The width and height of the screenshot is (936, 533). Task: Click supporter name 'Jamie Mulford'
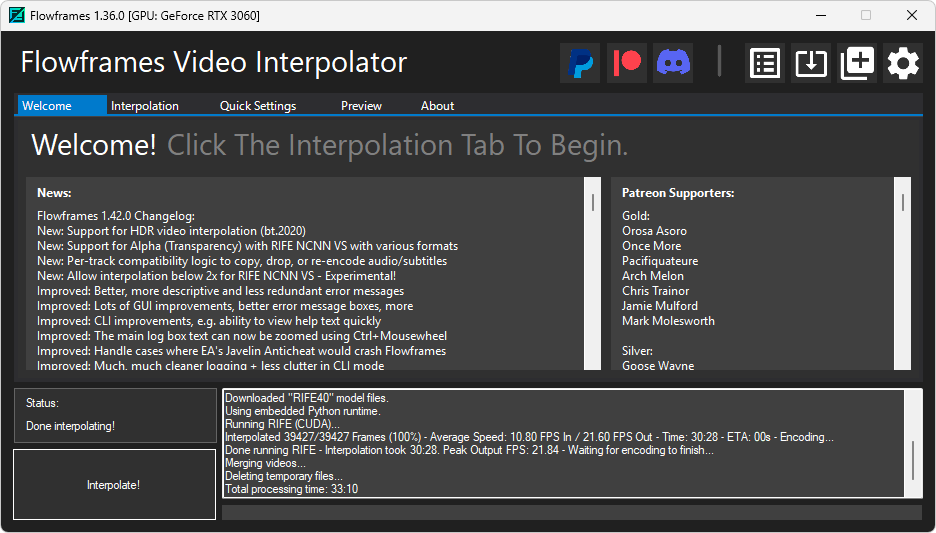pos(660,306)
